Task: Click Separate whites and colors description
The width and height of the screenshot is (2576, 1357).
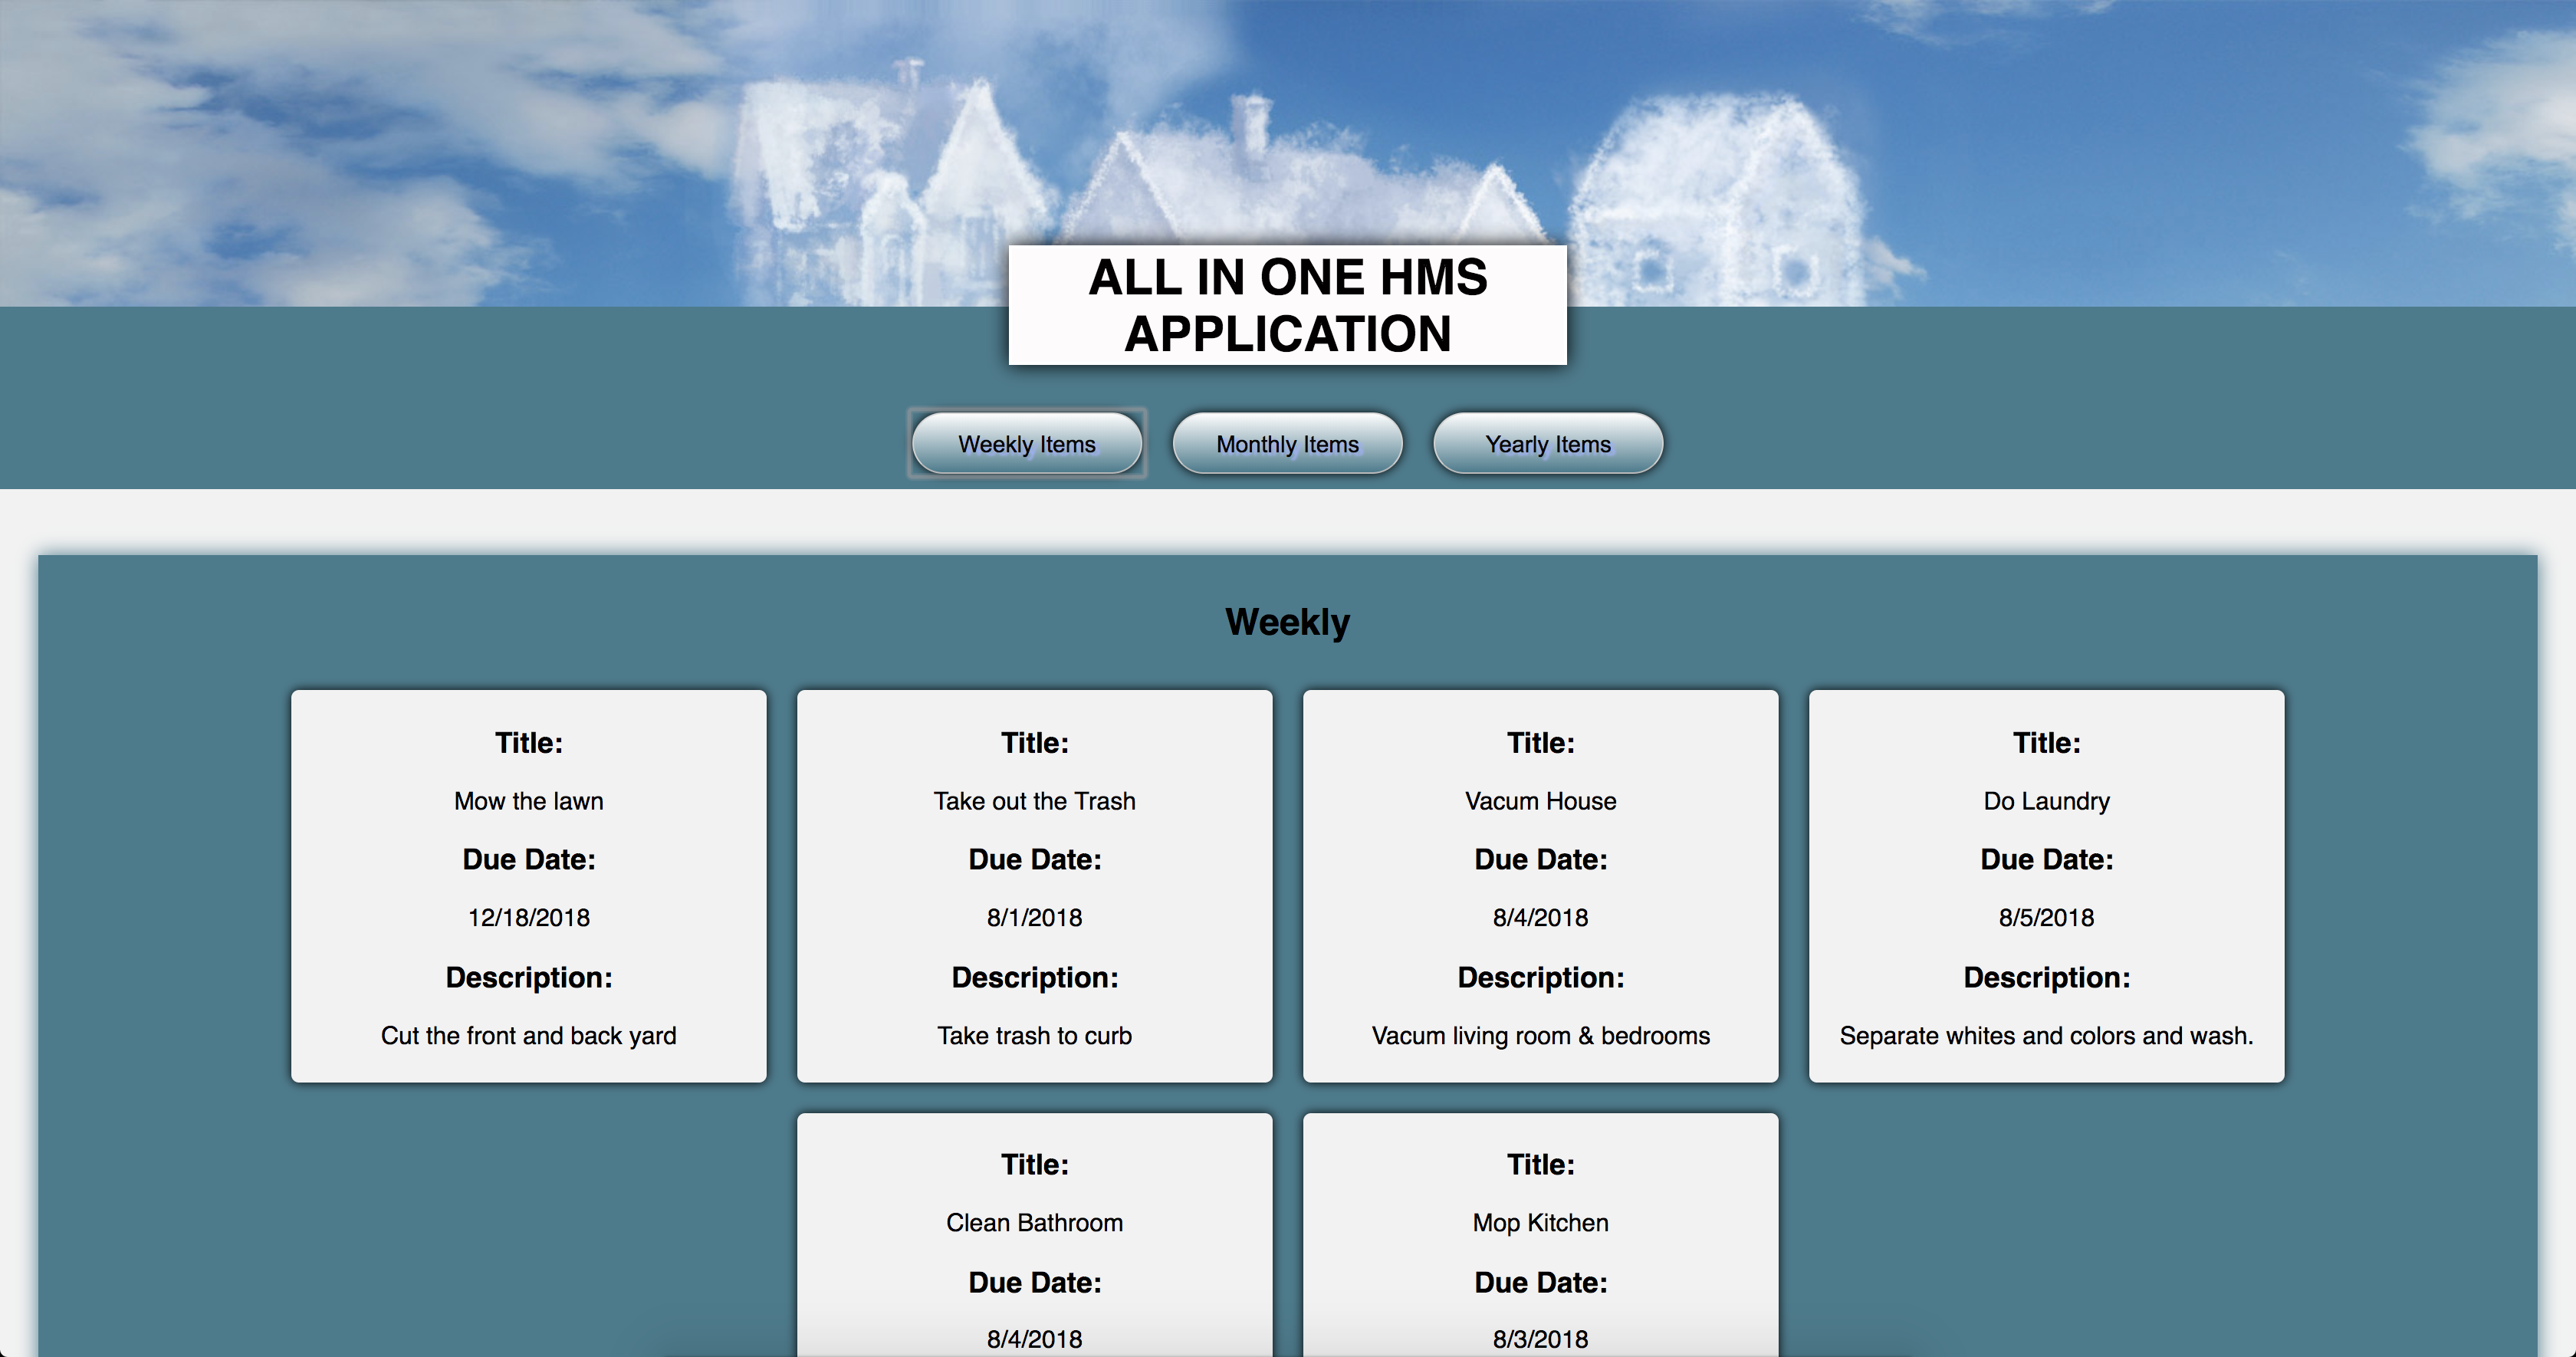Action: [x=2046, y=1036]
